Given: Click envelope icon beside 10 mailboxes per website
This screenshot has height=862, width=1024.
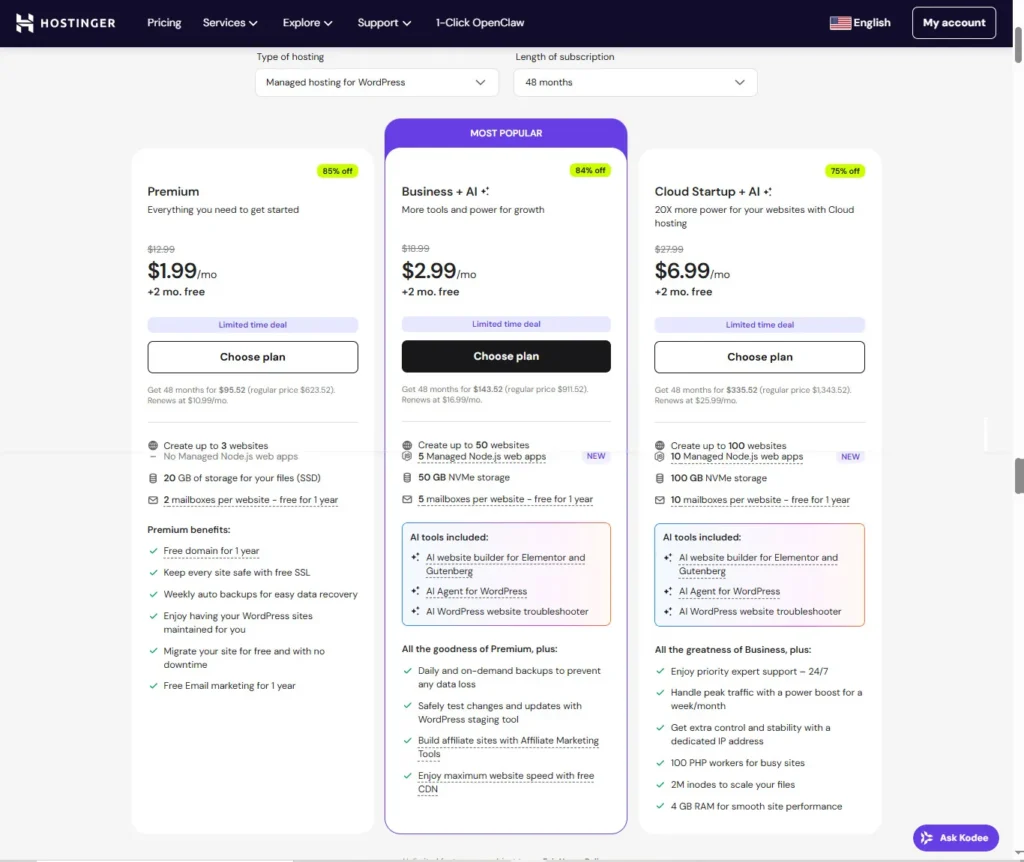Looking at the screenshot, I should click(660, 500).
